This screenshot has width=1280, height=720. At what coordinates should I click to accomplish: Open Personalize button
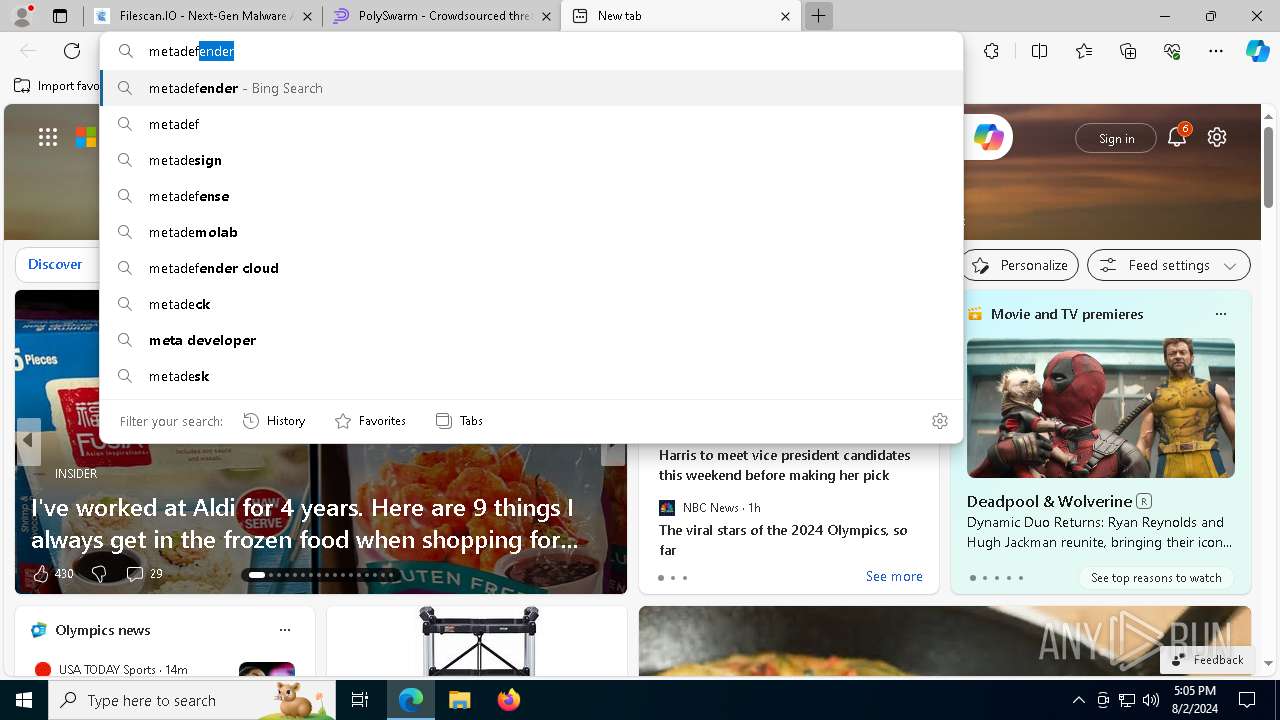point(1020,265)
